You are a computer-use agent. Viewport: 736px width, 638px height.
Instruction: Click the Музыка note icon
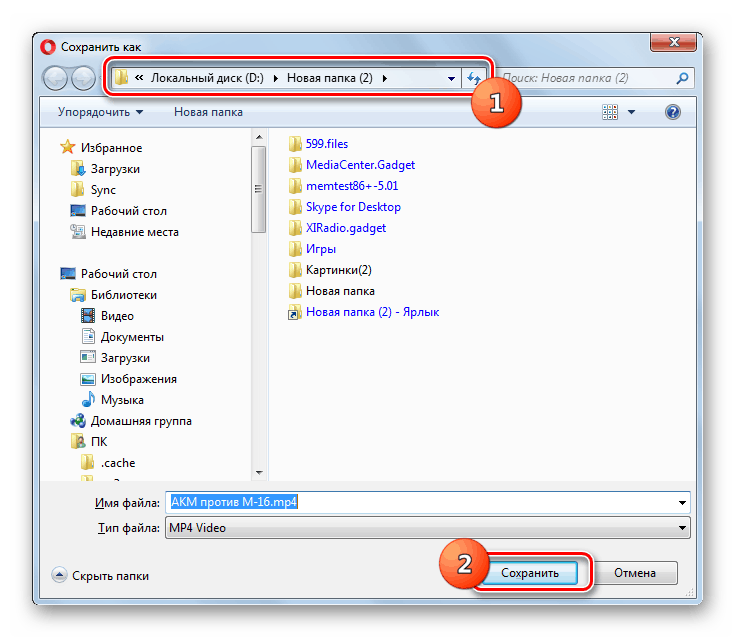click(x=88, y=400)
